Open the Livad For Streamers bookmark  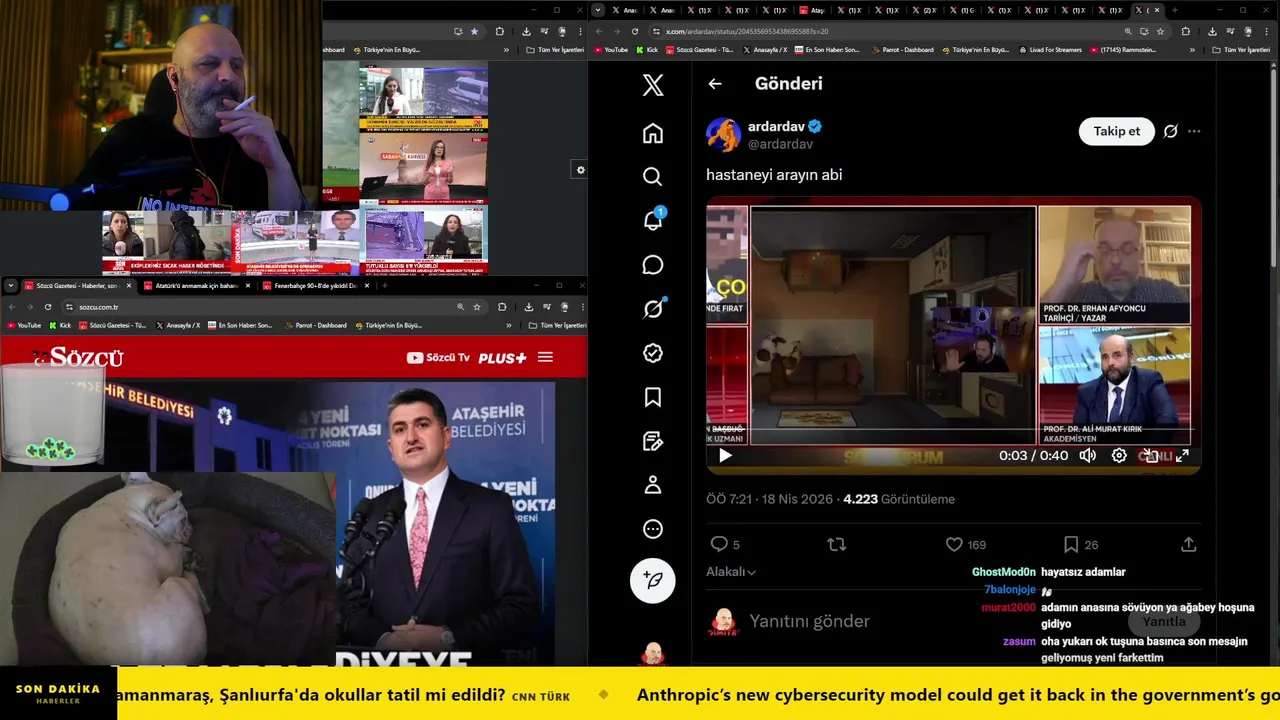(1051, 49)
